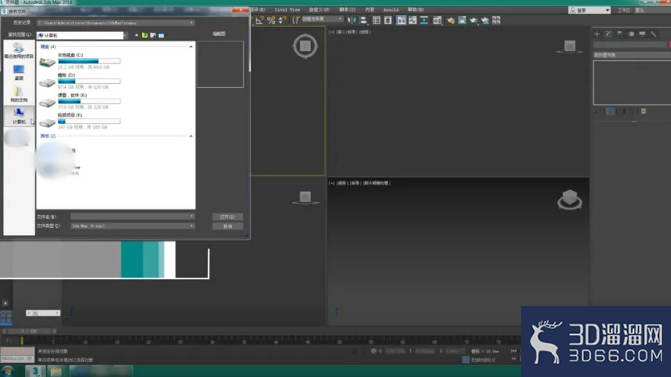
Task: Toggle Angle Snap
Action: pyautogui.click(x=260, y=20)
